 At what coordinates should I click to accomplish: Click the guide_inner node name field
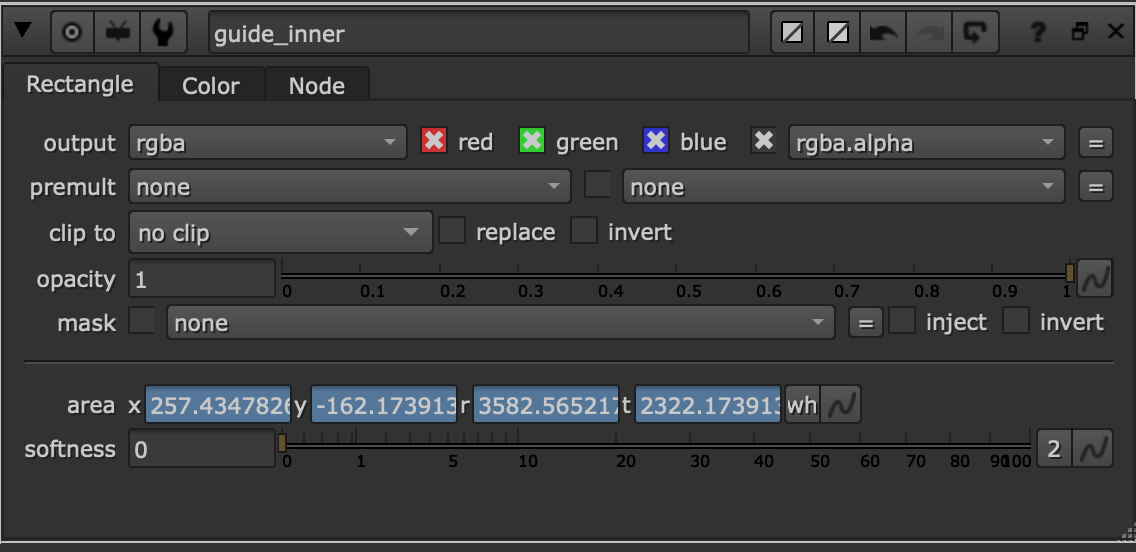coord(478,33)
